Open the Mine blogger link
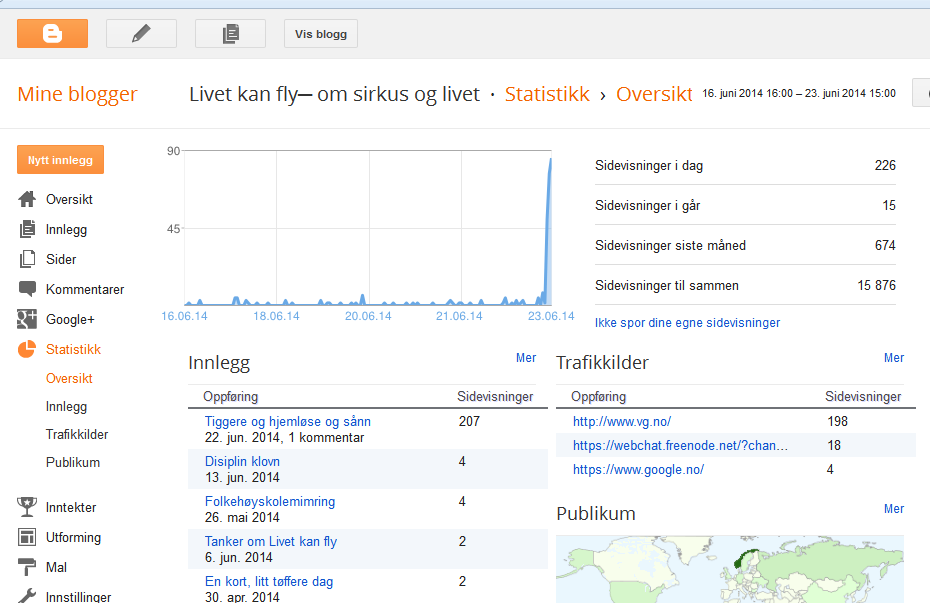930x603 pixels. [x=77, y=95]
